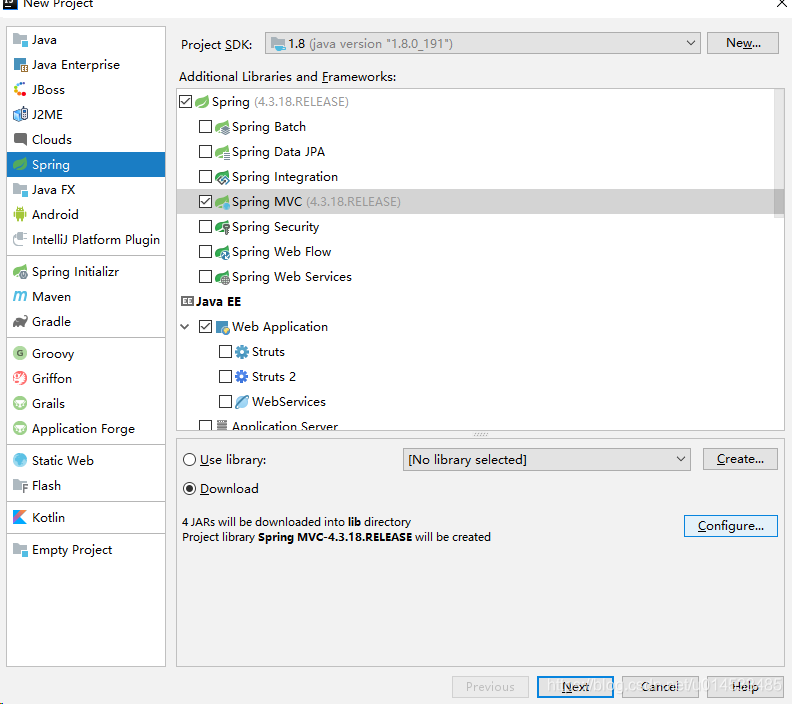Screen dimensions: 792x704
Task: Click the splitter grip below frameworks list
Action: pyautogui.click(x=480, y=434)
